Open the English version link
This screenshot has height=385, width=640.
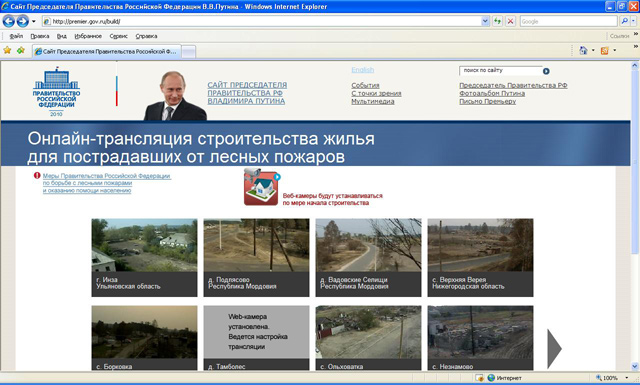coord(362,70)
